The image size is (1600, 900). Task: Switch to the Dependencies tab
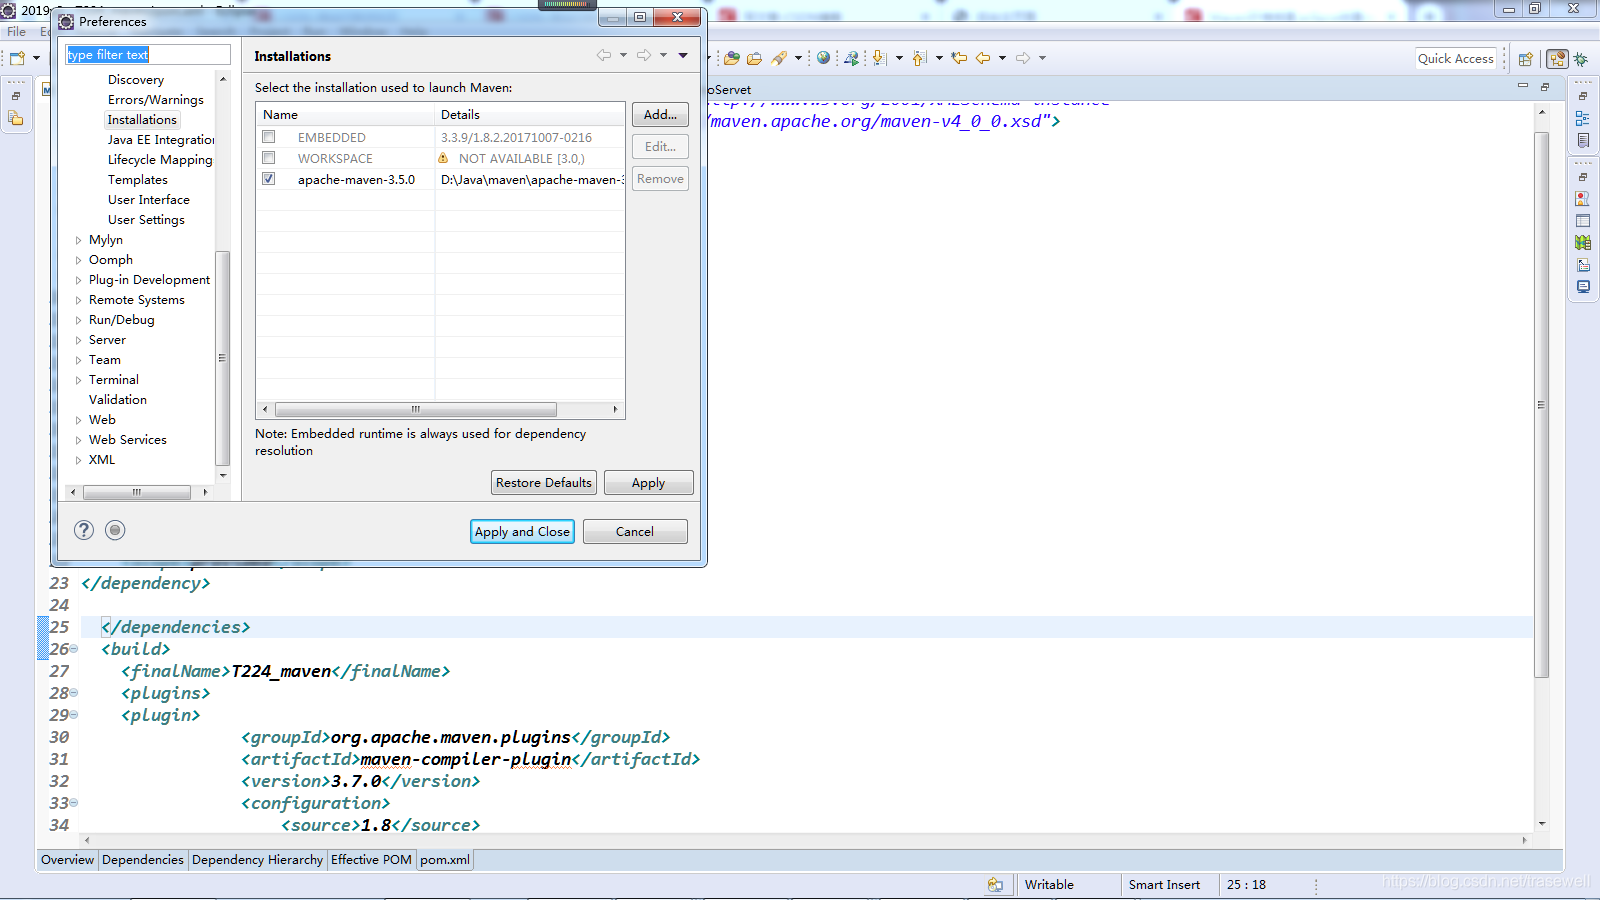click(143, 860)
